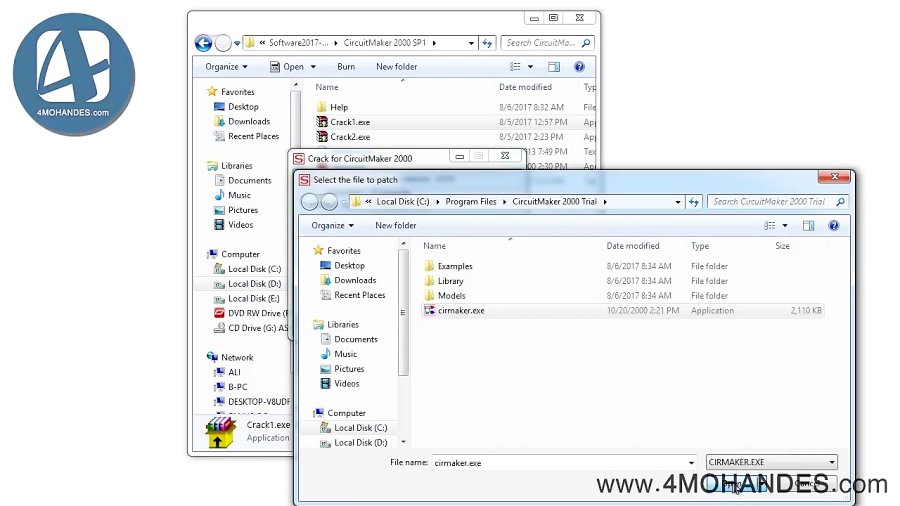
Task: Select Crack2.exe in Explorer file list
Action: coord(350,137)
